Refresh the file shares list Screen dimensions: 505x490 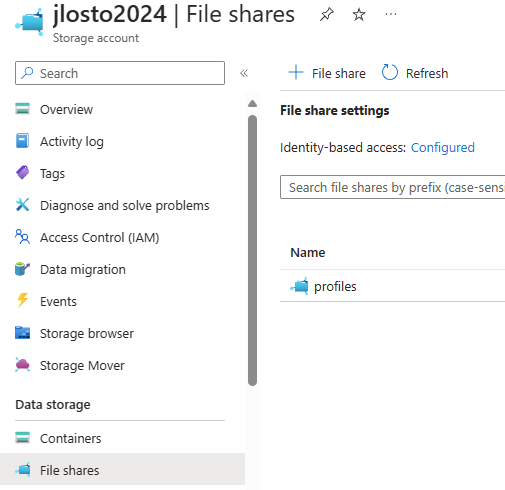click(415, 73)
